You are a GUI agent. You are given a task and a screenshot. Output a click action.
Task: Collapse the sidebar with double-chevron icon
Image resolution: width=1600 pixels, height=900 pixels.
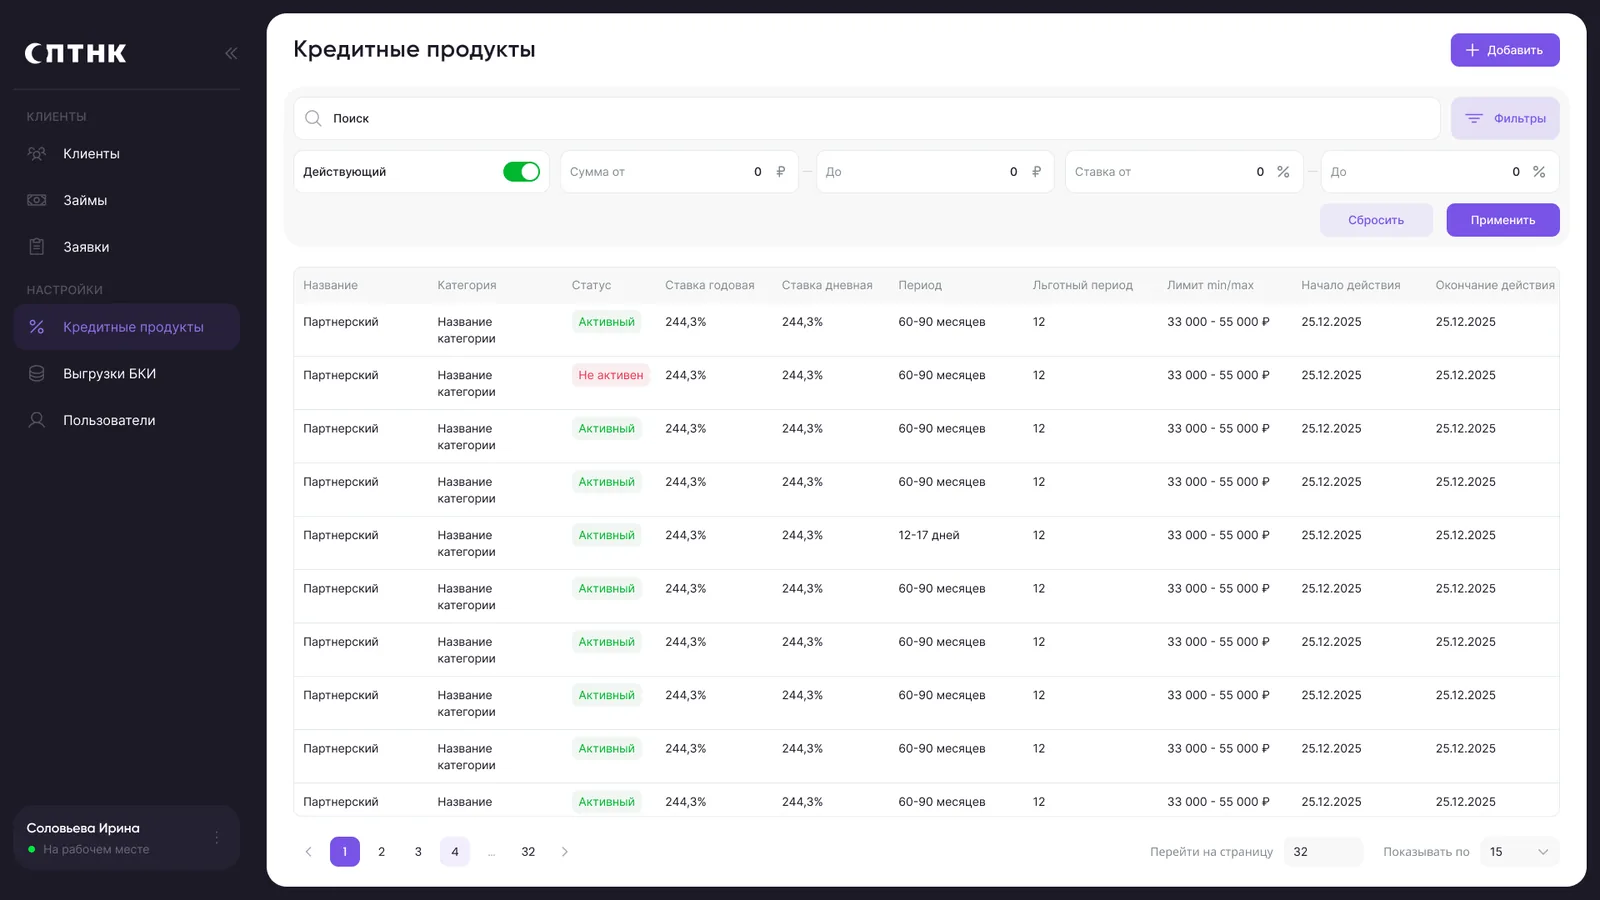(x=231, y=53)
